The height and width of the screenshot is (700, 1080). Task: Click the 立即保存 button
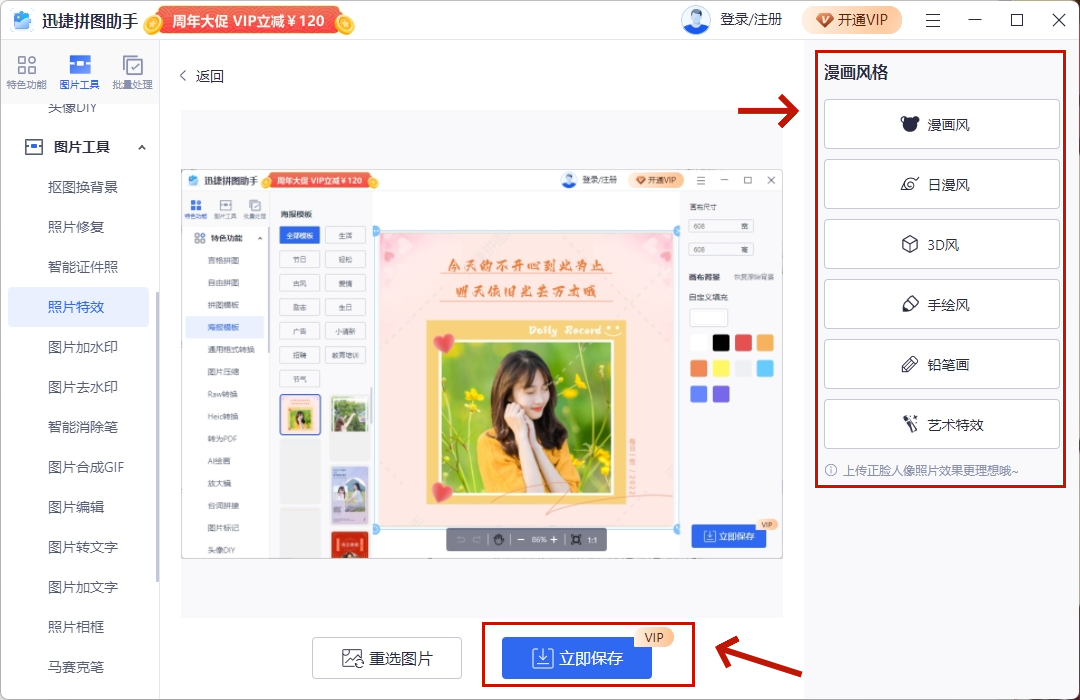pyautogui.click(x=577, y=658)
